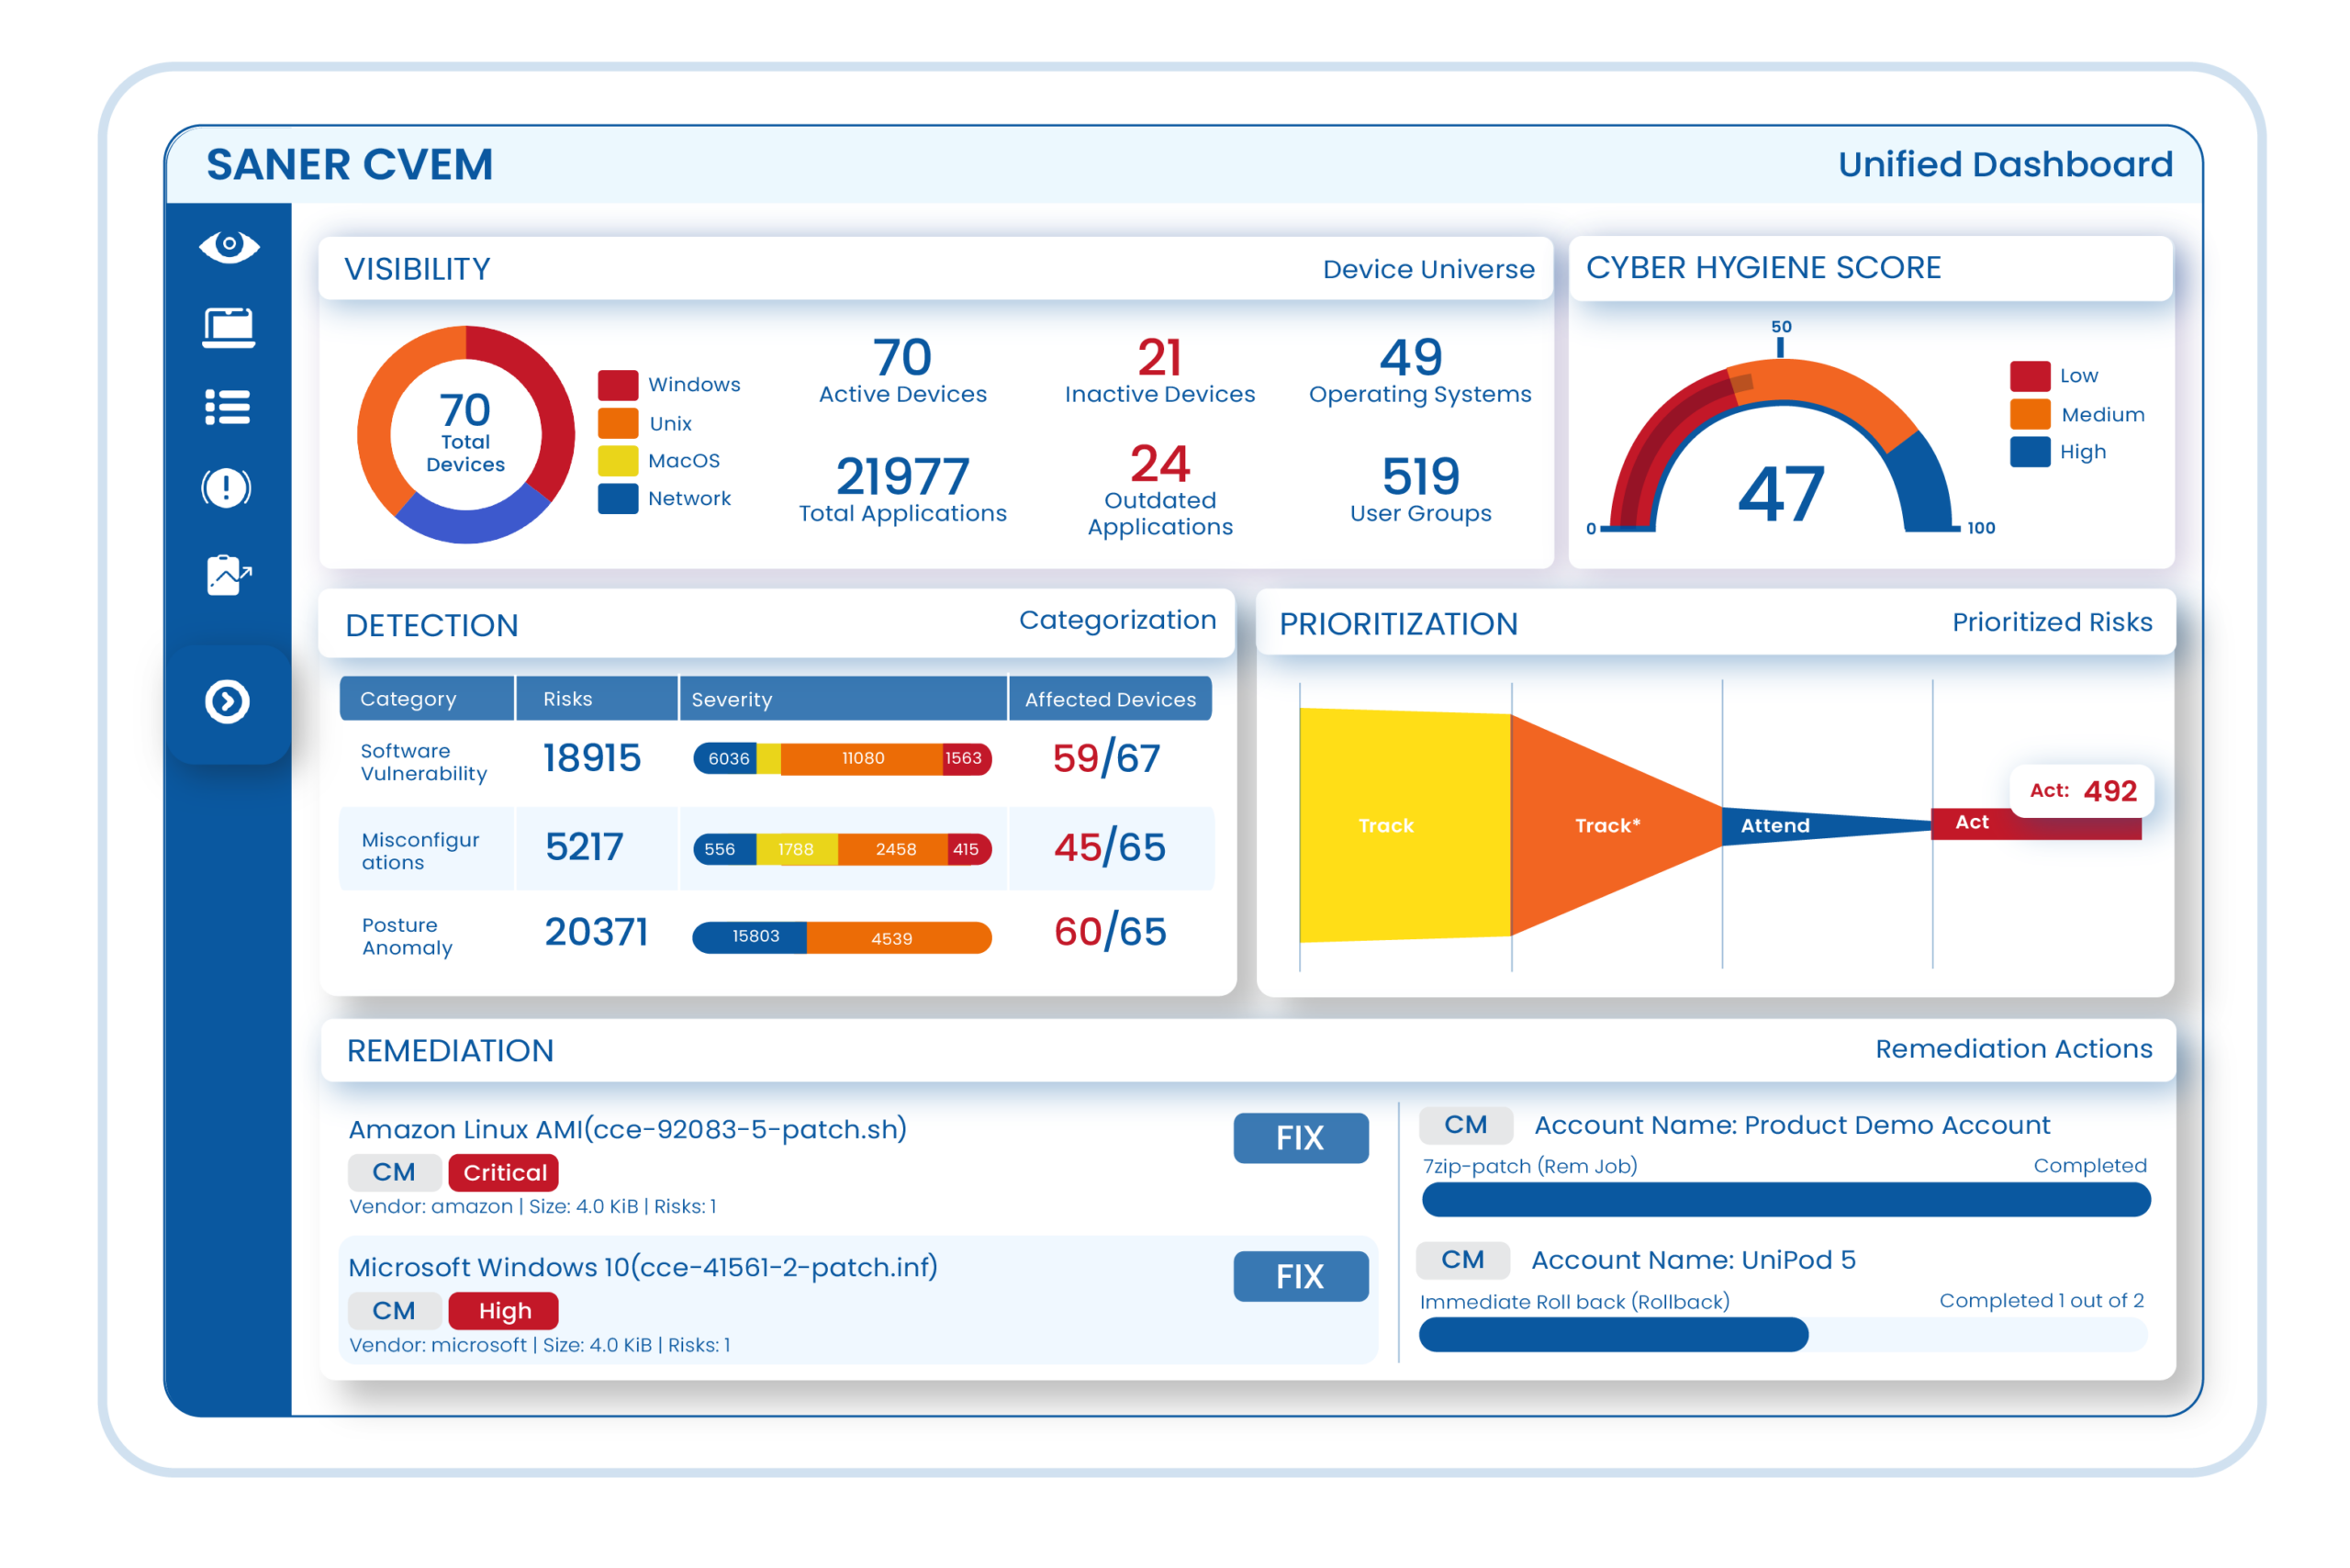Click the clipboard chart report icon
This screenshot has height=1568, width=2350.
point(228,575)
